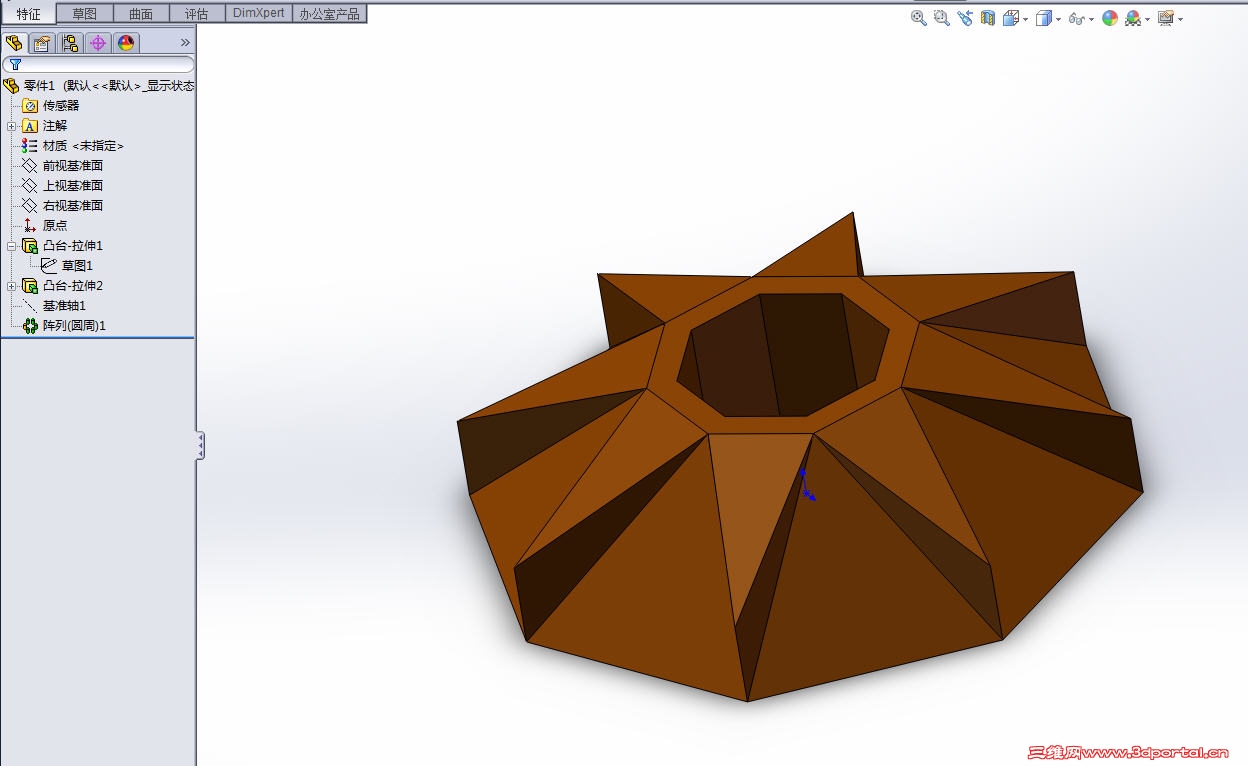
Task: Select 草图1 under 凸台-拉伸1
Action: [x=77, y=266]
